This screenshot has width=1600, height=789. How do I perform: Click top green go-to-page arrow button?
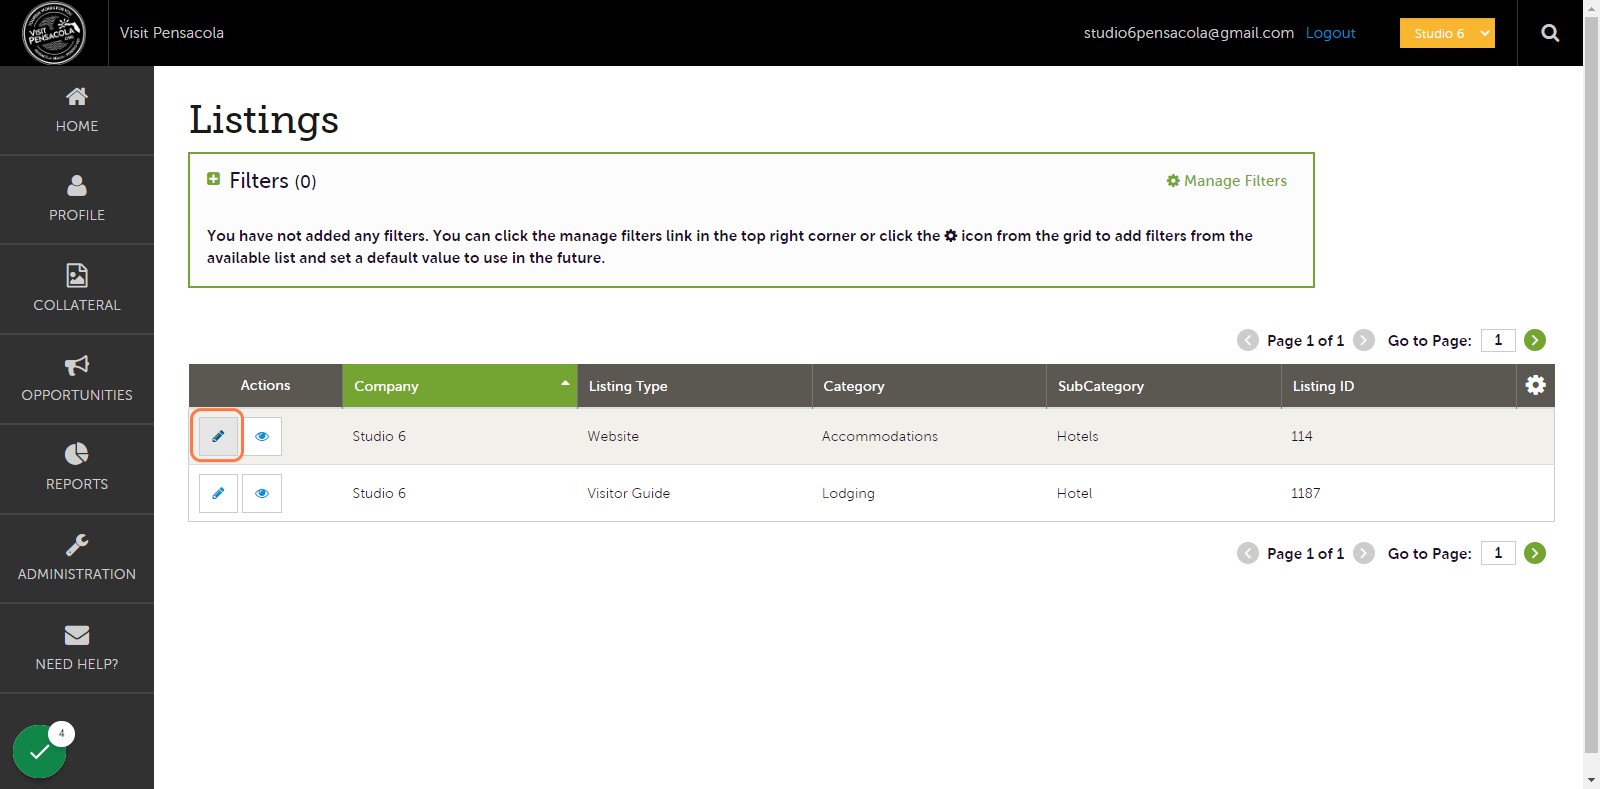[1535, 340]
